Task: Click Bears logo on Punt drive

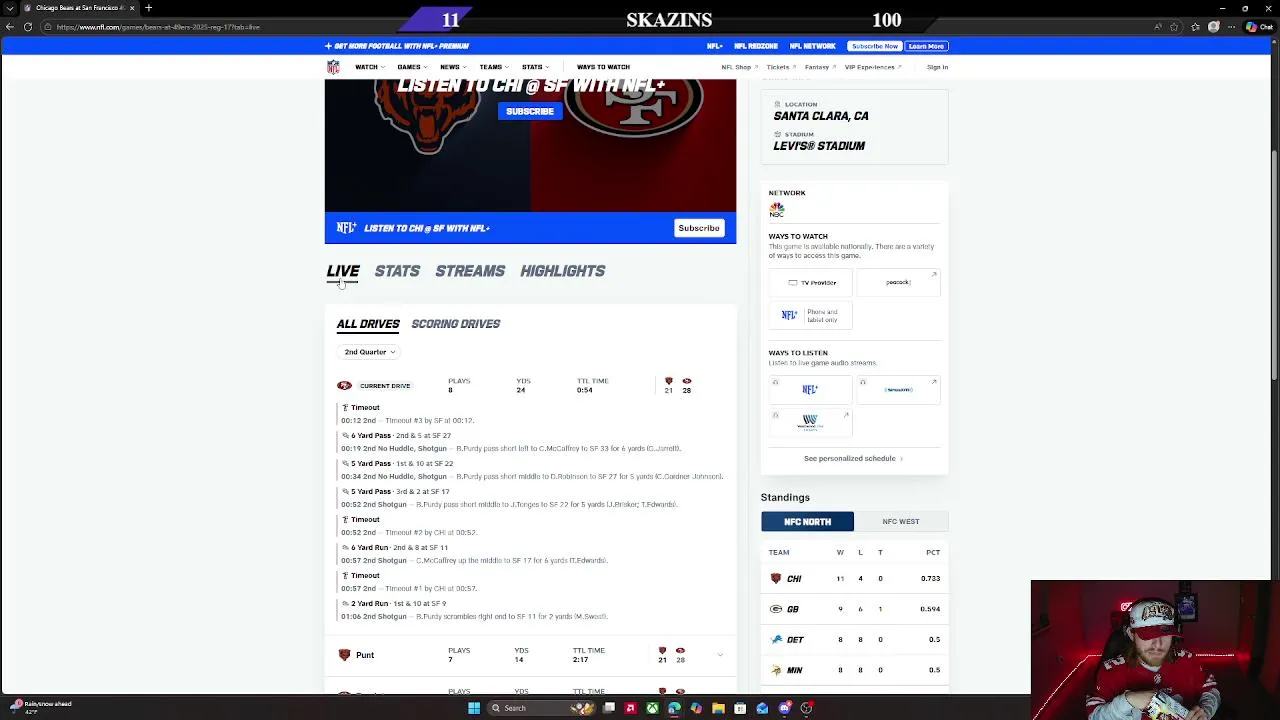Action: (344, 655)
